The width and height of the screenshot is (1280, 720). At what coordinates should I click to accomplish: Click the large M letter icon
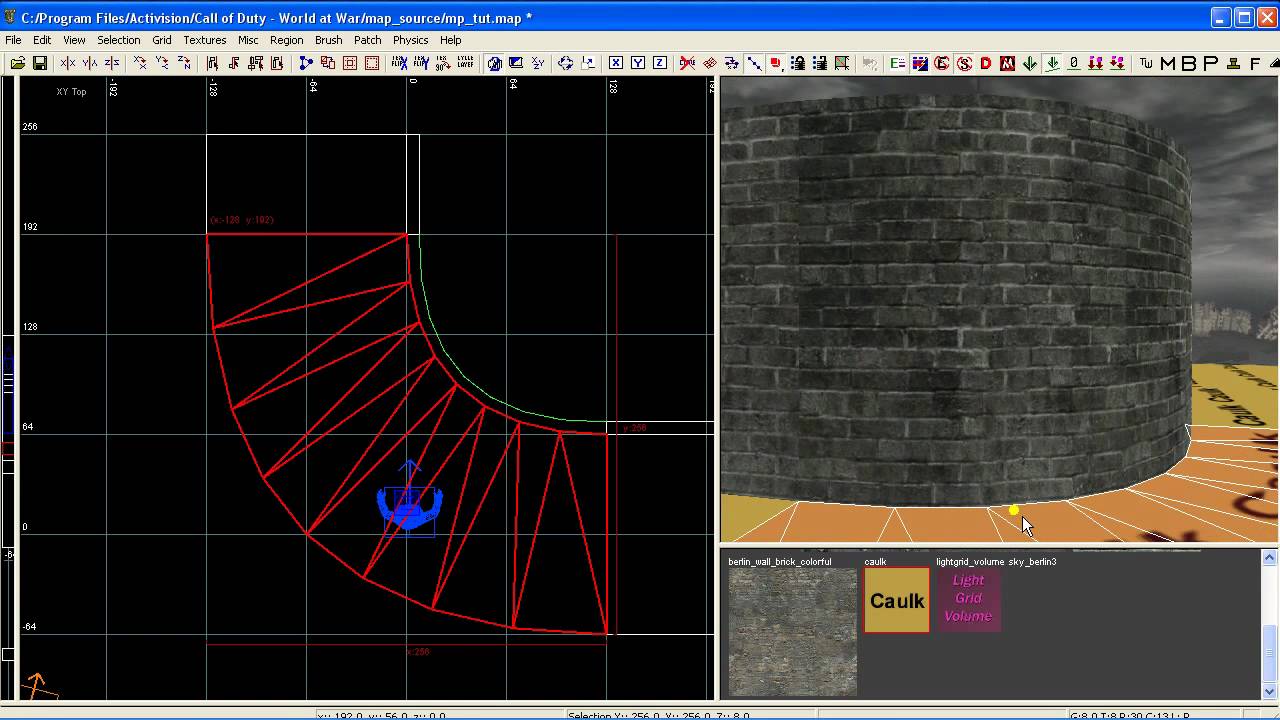tap(1167, 63)
